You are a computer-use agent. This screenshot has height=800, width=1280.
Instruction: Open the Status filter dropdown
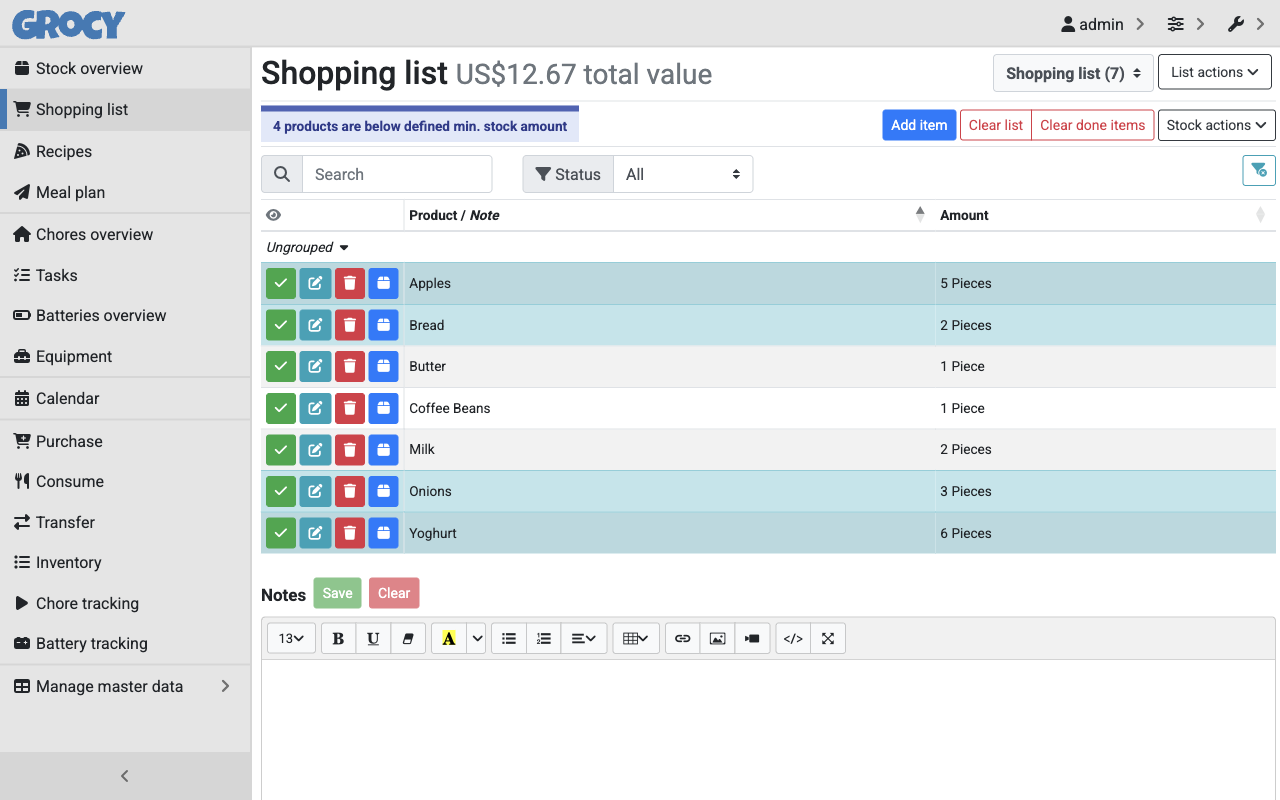[683, 174]
